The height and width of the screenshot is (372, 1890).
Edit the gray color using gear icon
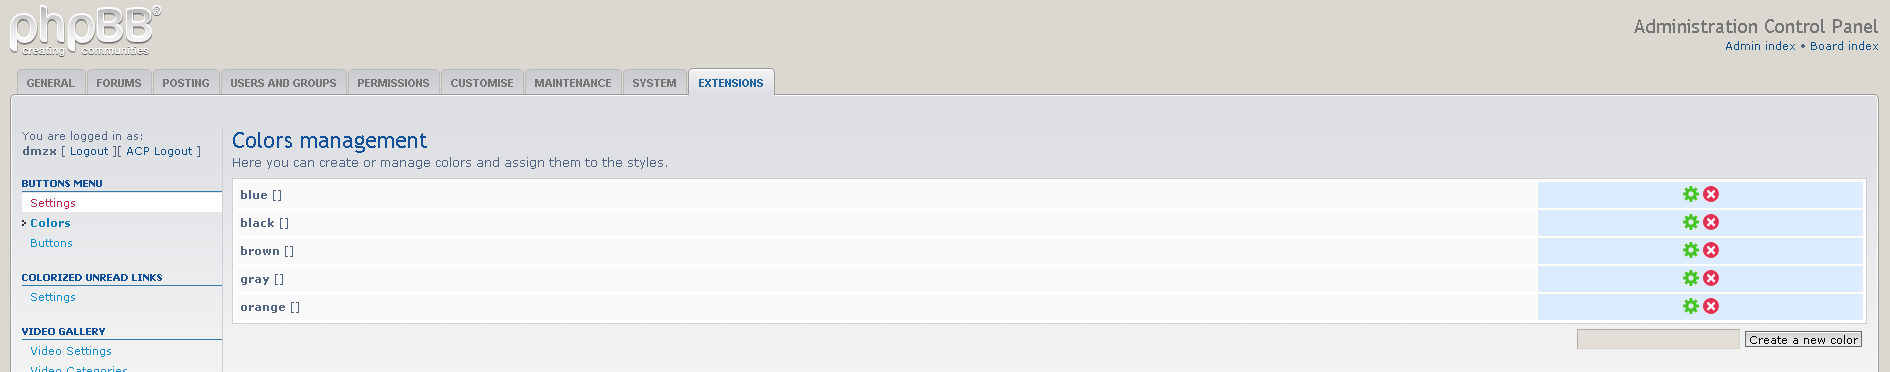(x=1691, y=278)
